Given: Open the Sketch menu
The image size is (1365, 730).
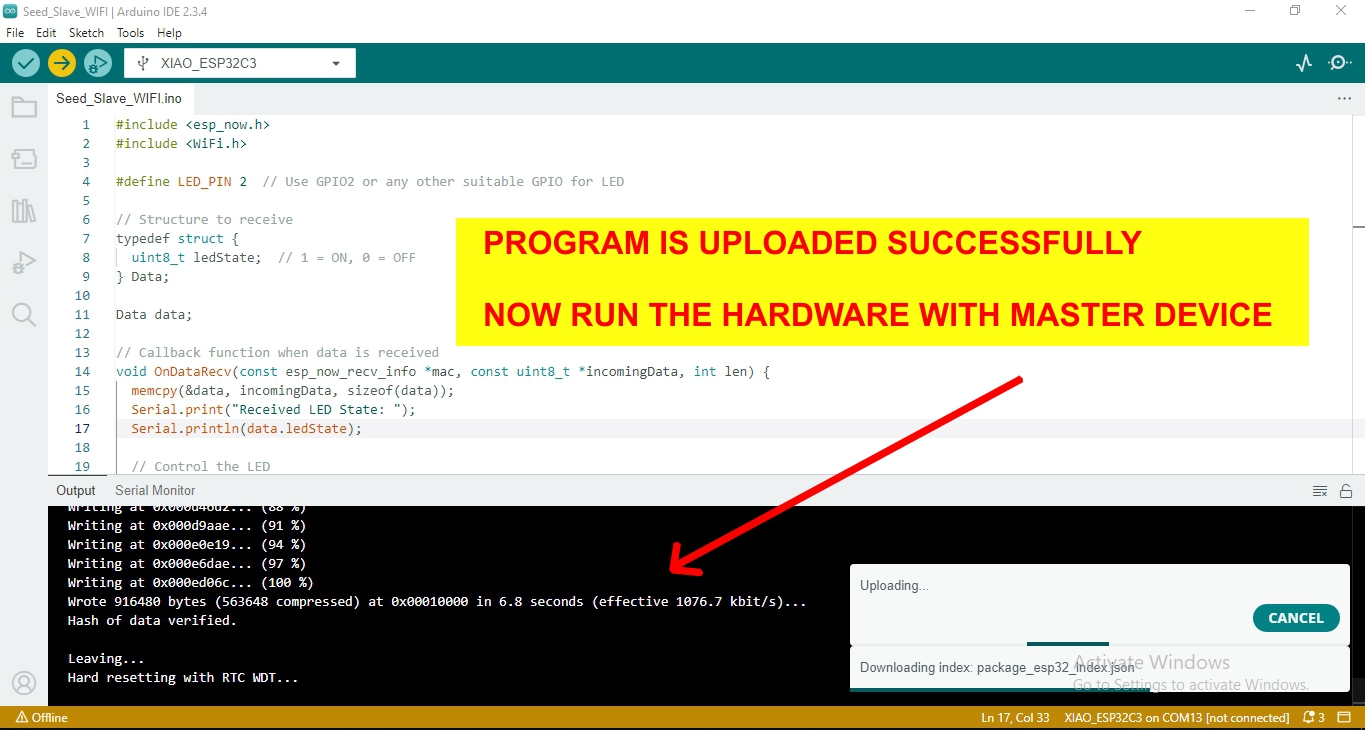Looking at the screenshot, I should (86, 33).
